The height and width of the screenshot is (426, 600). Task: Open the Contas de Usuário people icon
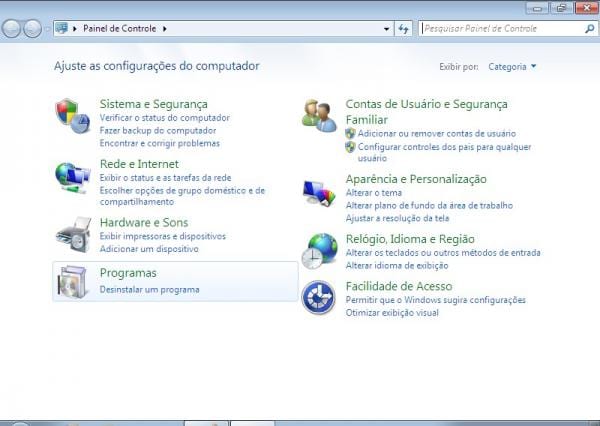click(319, 116)
